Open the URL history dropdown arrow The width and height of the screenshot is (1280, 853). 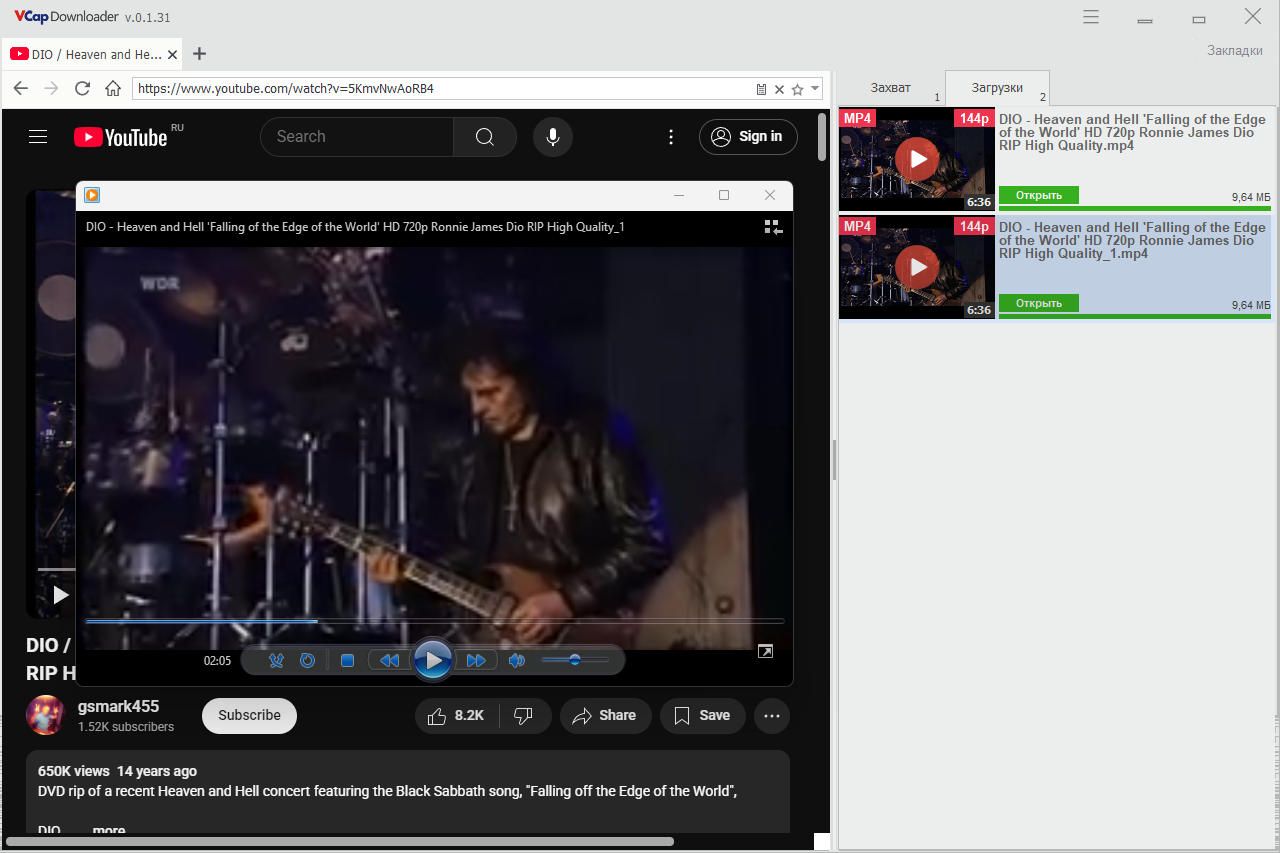816,88
